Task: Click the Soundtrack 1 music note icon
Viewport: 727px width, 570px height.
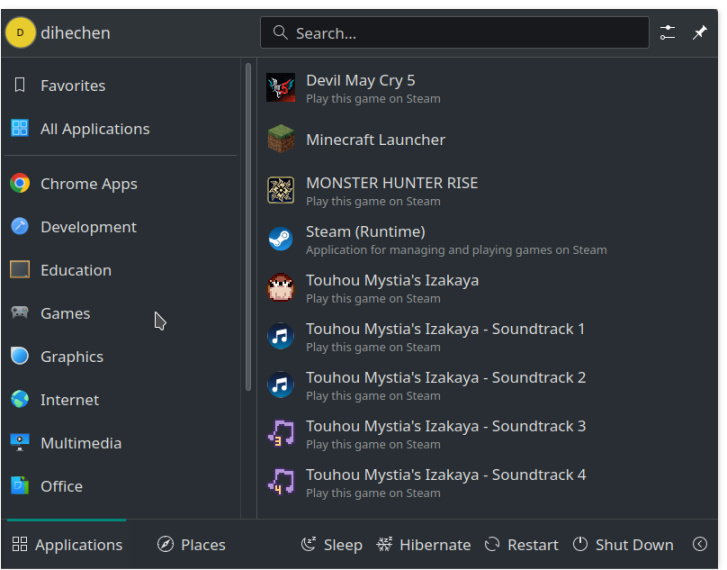Action: point(281,336)
